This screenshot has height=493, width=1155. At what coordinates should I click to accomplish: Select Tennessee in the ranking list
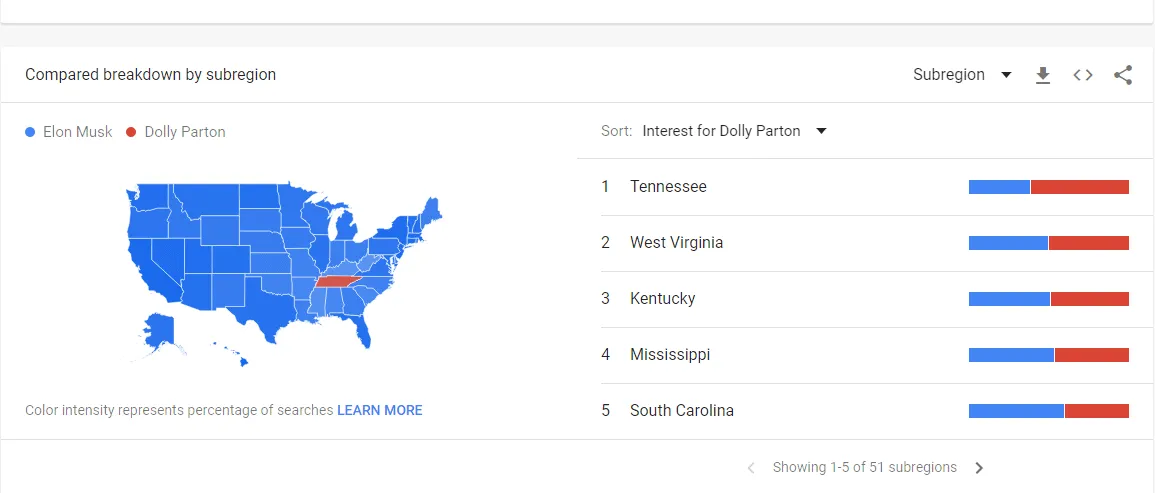pos(668,187)
